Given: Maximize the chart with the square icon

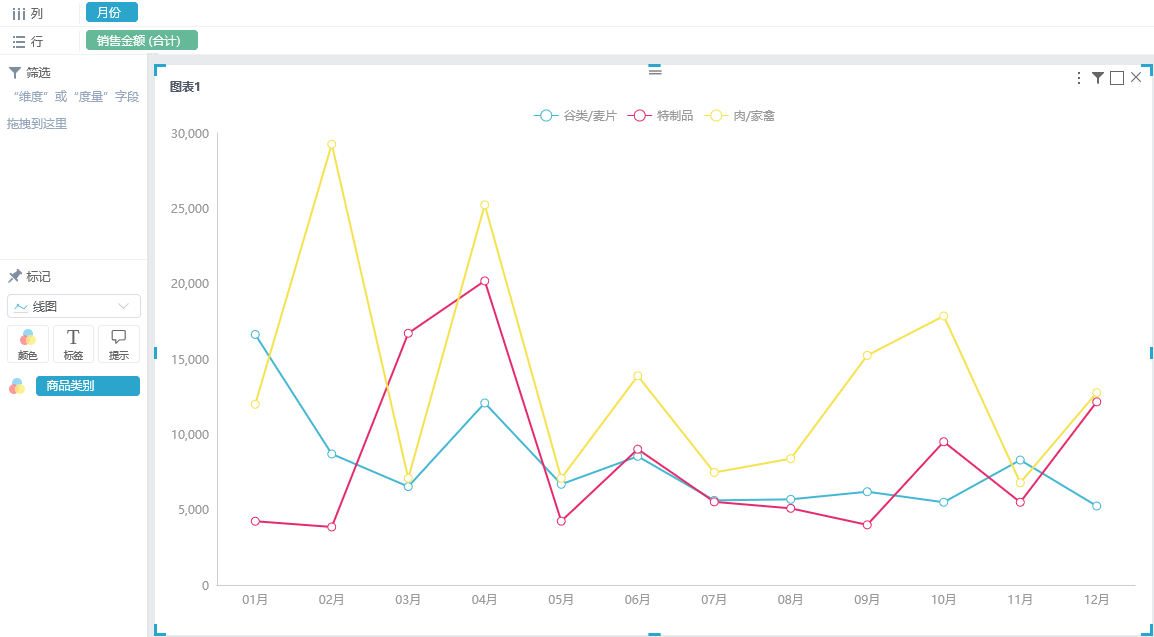Looking at the screenshot, I should 1116,78.
